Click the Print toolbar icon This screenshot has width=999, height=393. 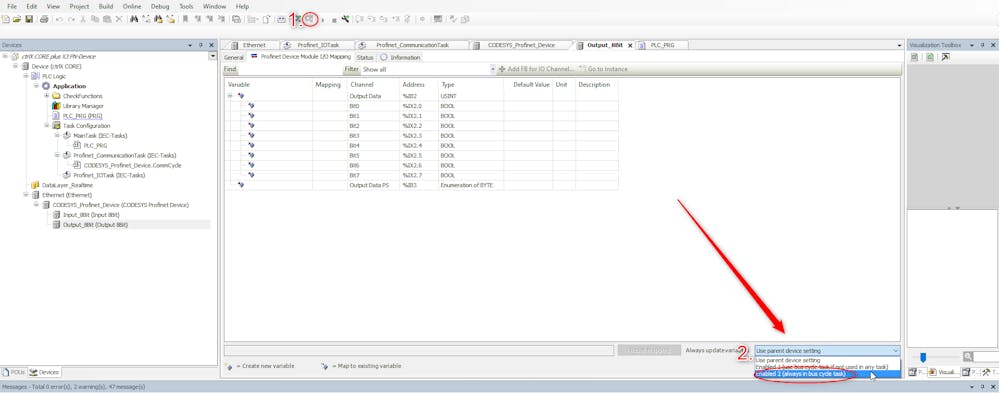coord(44,19)
